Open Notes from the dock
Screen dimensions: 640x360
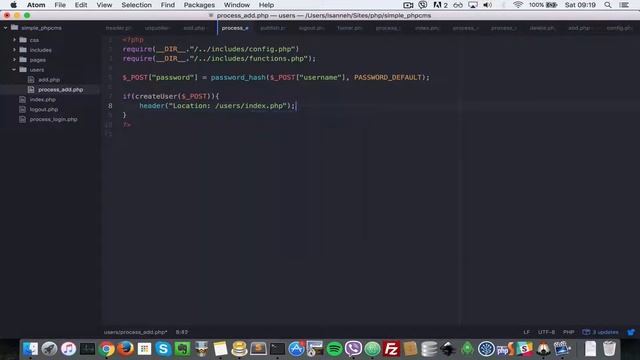coord(220,349)
